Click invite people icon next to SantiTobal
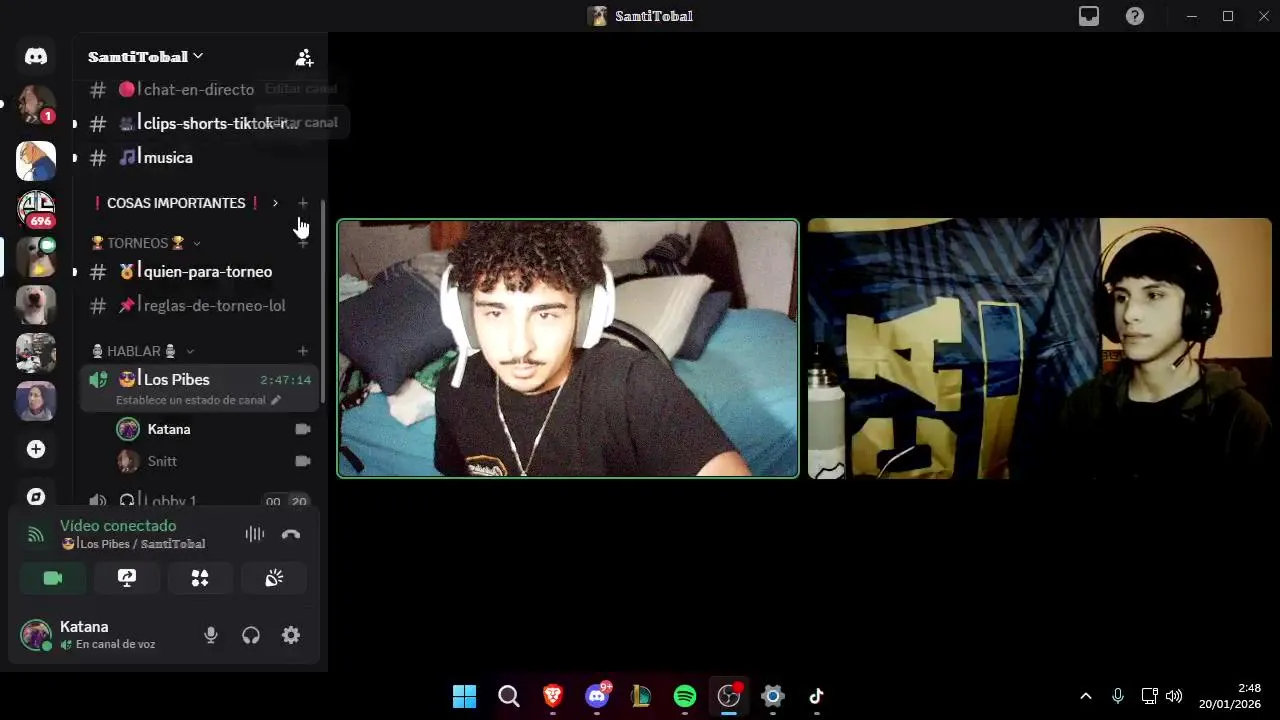This screenshot has width=1280, height=720. pos(304,57)
